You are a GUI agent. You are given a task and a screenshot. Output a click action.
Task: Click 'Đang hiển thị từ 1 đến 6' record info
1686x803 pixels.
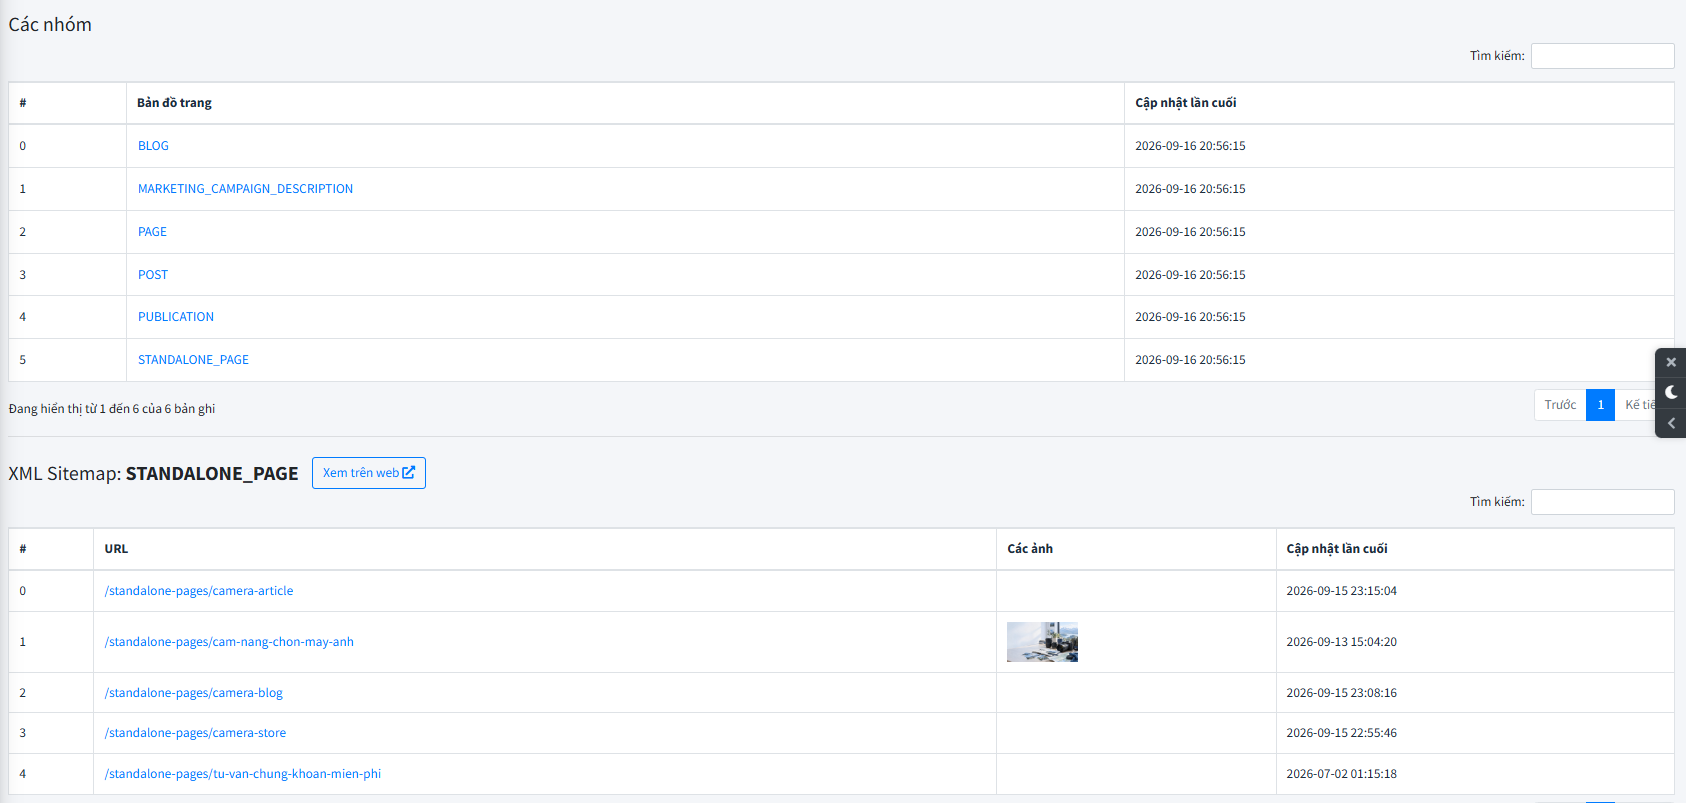click(112, 409)
